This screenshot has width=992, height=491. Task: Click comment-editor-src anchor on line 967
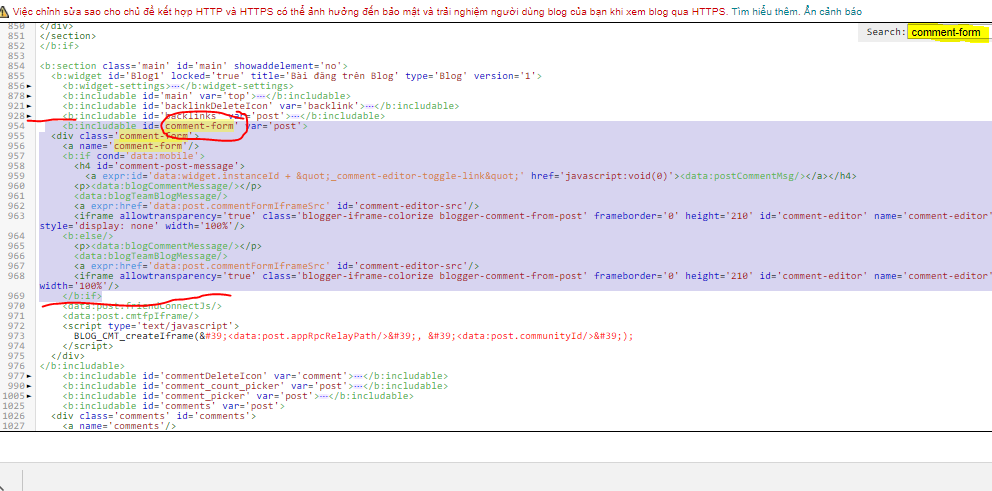click(276, 266)
